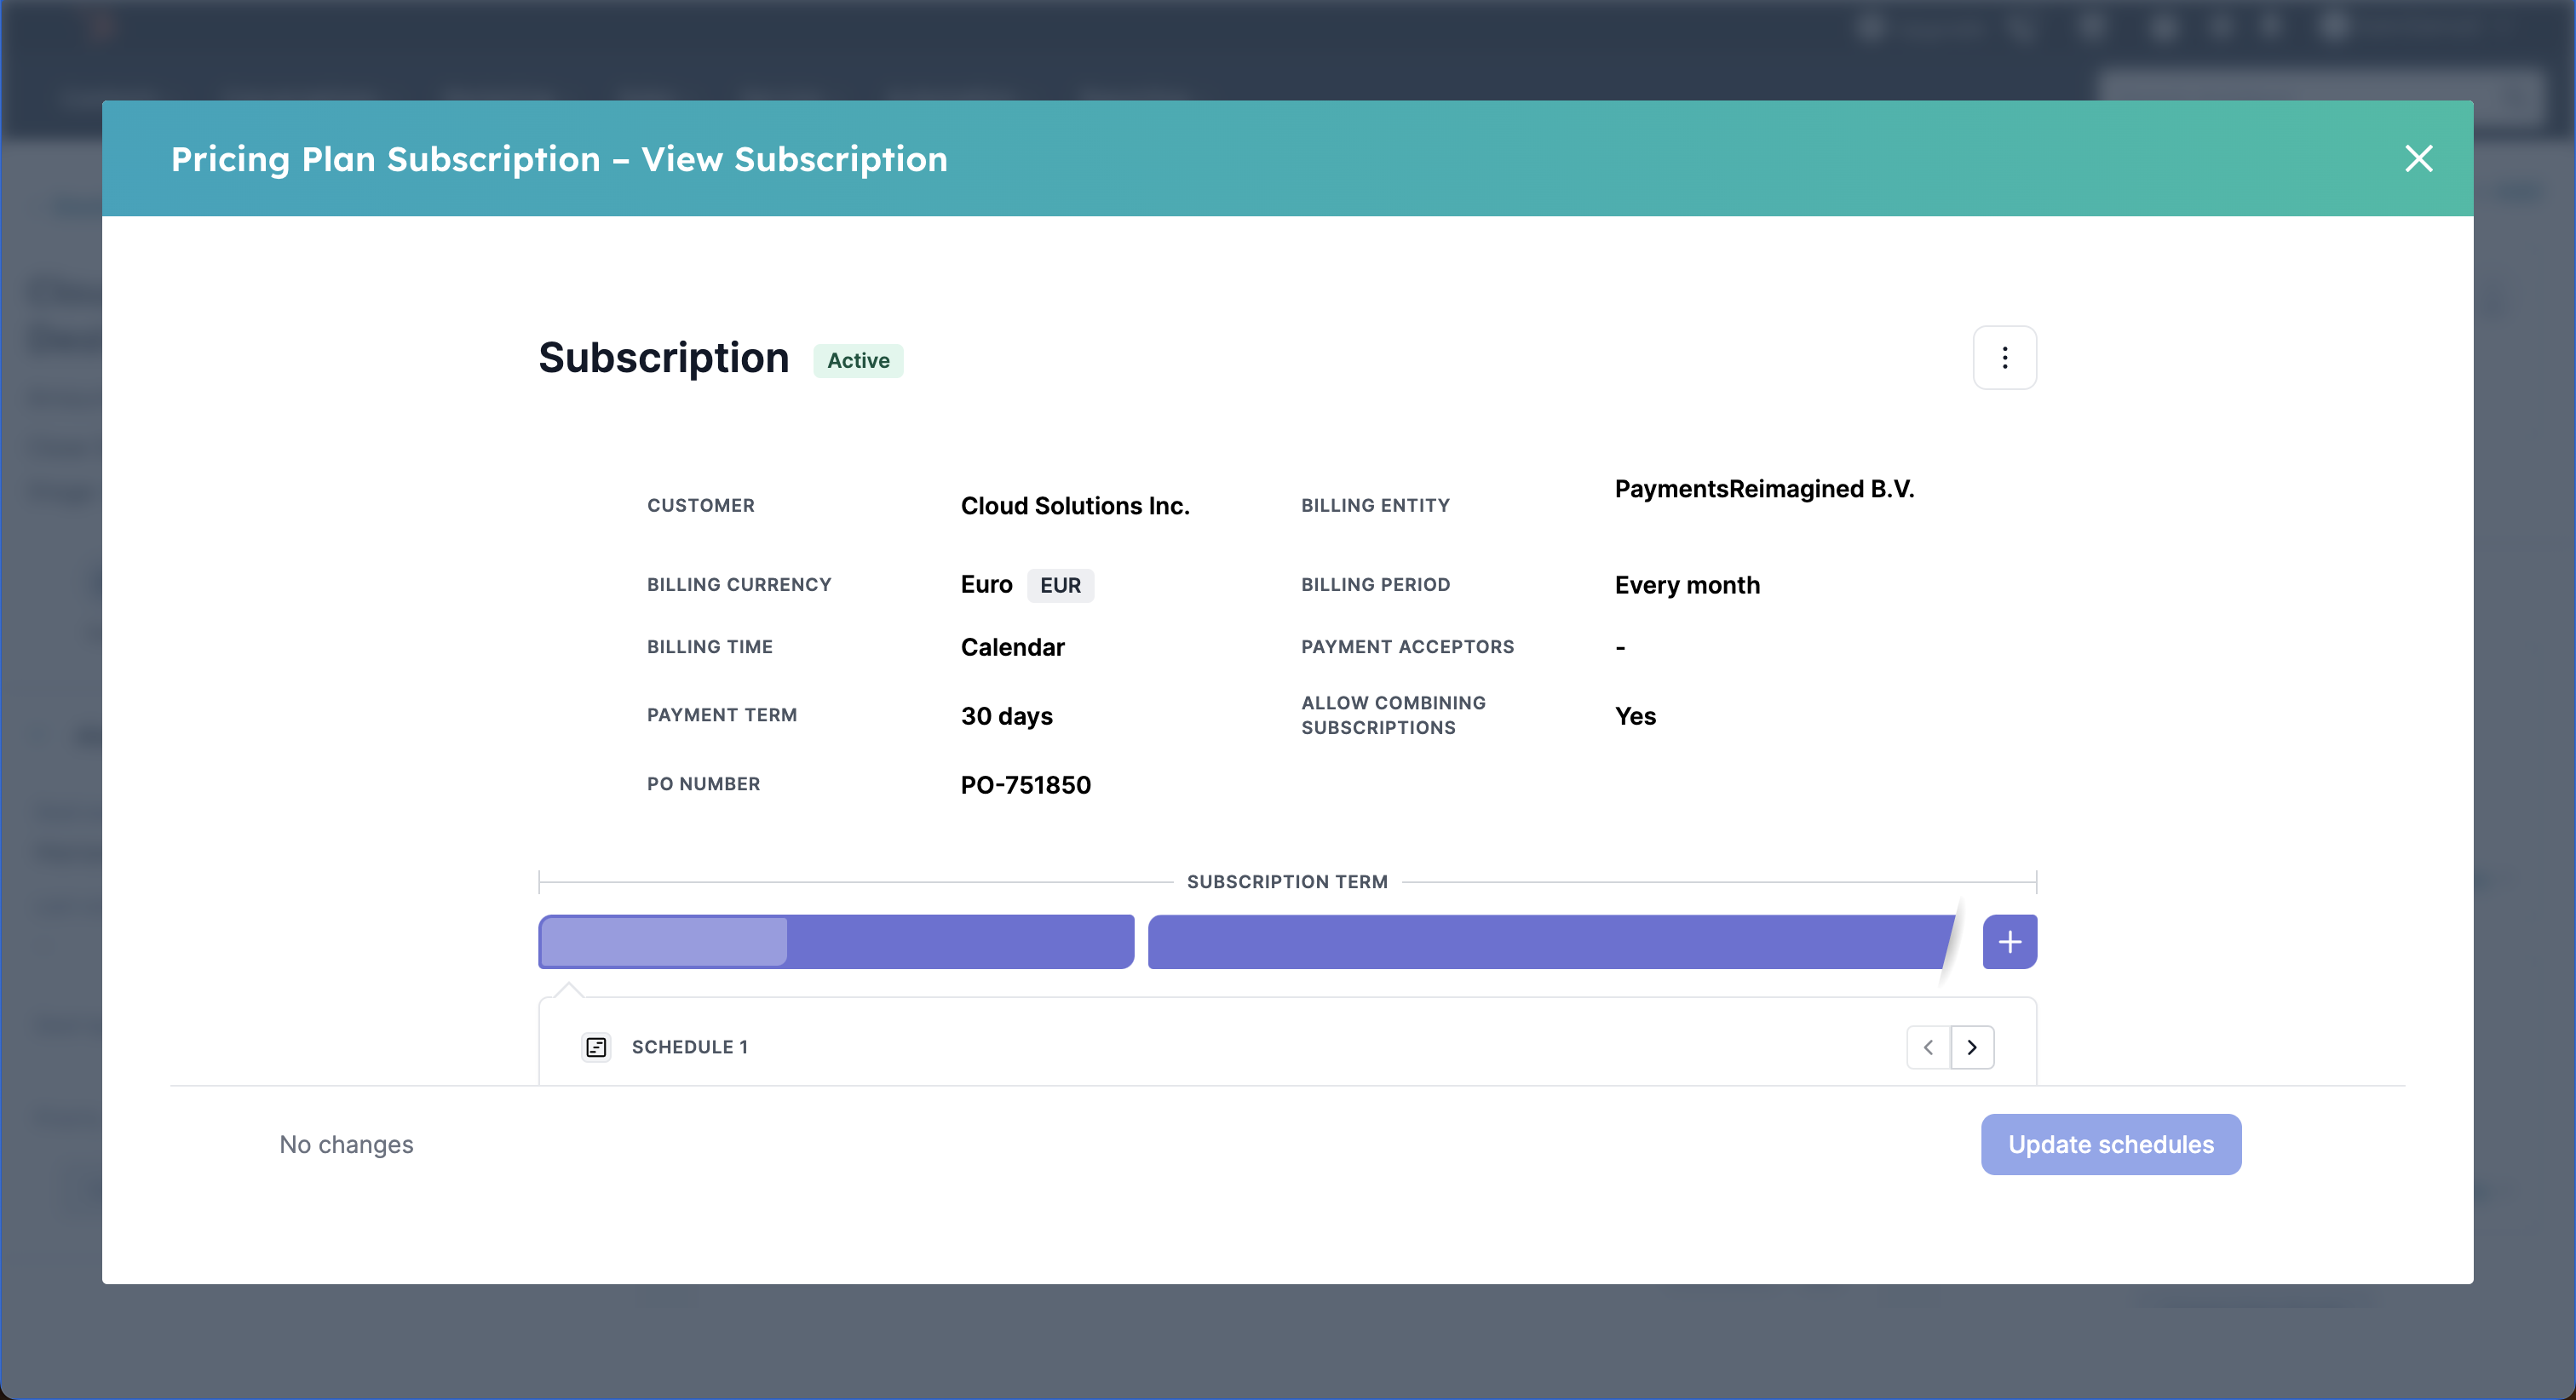Click billing entity PaymentsReimagined B.V.
2576x1400 pixels.
tap(1764, 489)
